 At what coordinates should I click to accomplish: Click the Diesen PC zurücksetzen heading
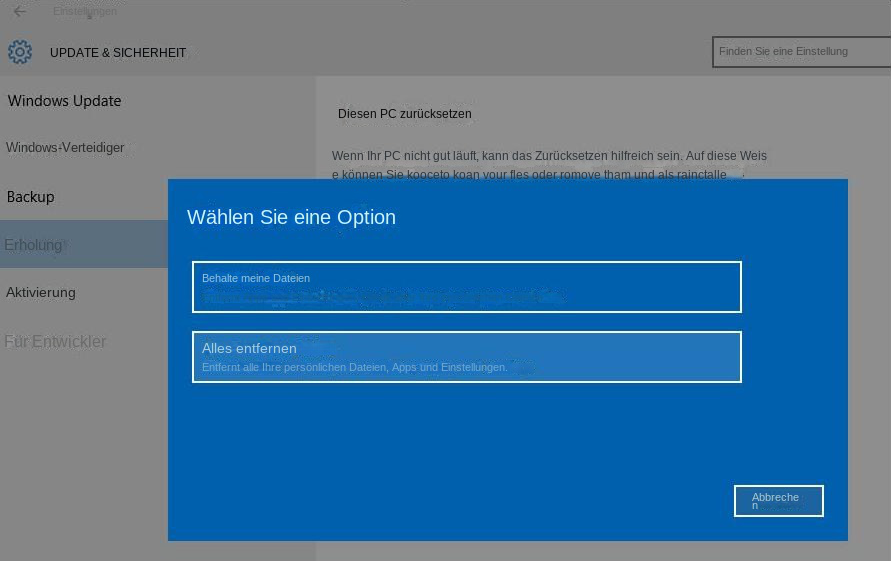click(x=405, y=114)
